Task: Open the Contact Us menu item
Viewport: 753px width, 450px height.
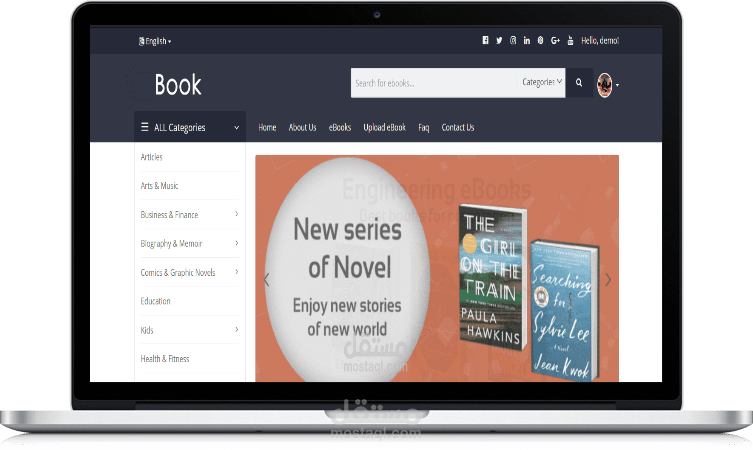Action: click(458, 127)
